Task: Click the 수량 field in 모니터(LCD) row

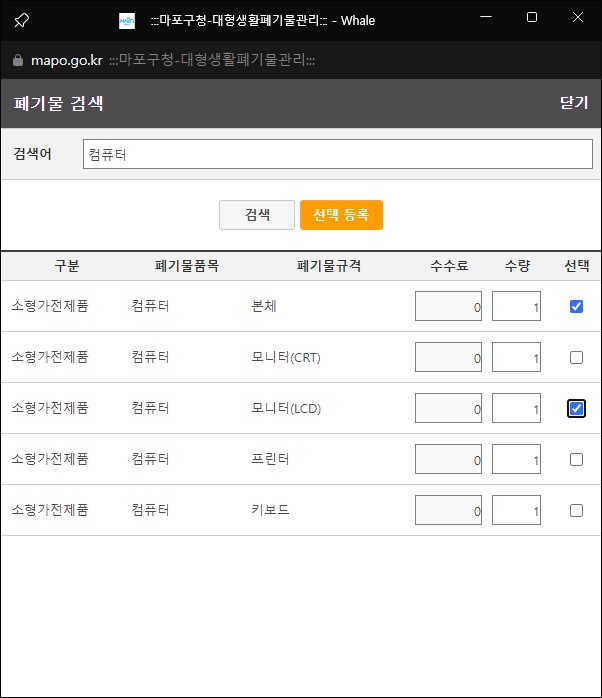Action: (x=516, y=408)
